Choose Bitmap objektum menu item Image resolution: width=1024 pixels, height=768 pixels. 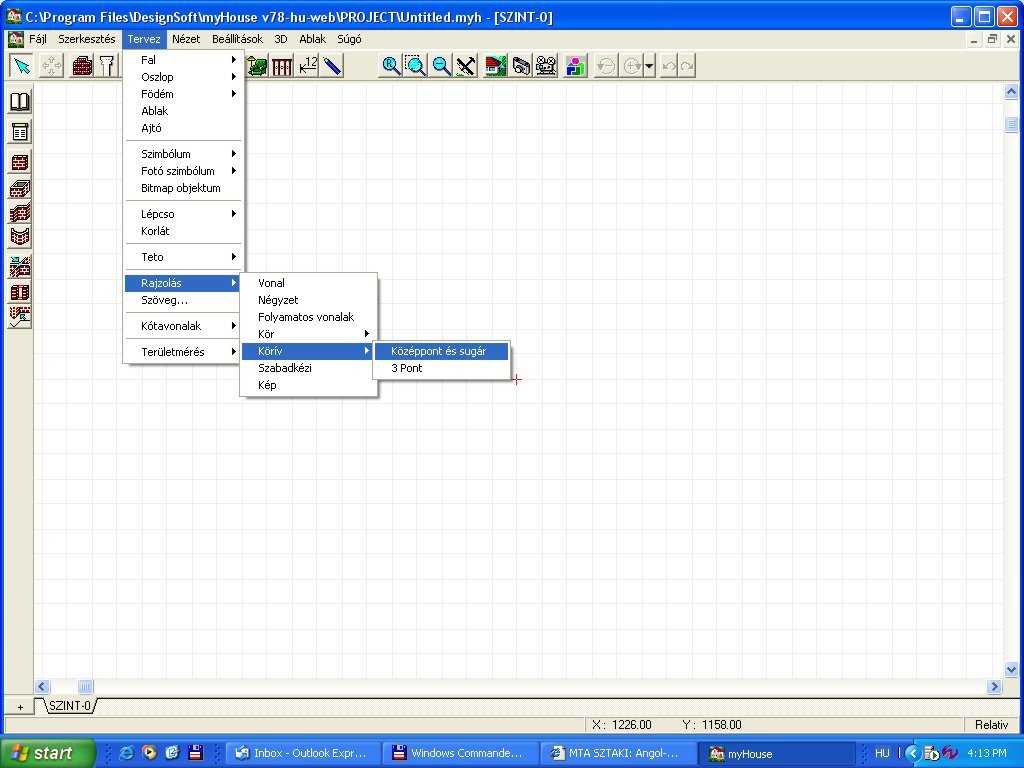[x=184, y=188]
